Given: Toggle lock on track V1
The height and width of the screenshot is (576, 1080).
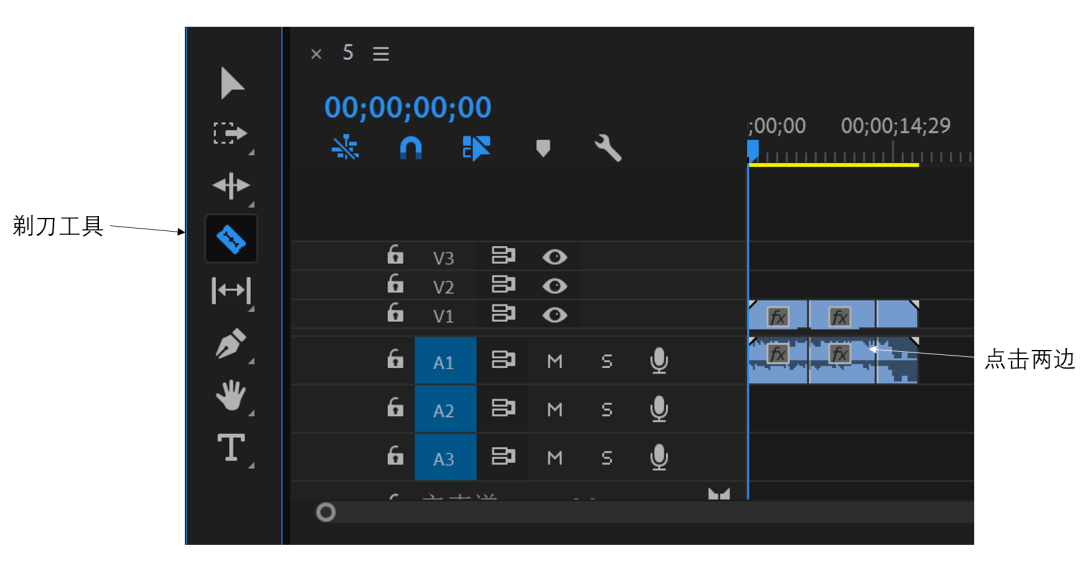Looking at the screenshot, I should (x=395, y=313).
